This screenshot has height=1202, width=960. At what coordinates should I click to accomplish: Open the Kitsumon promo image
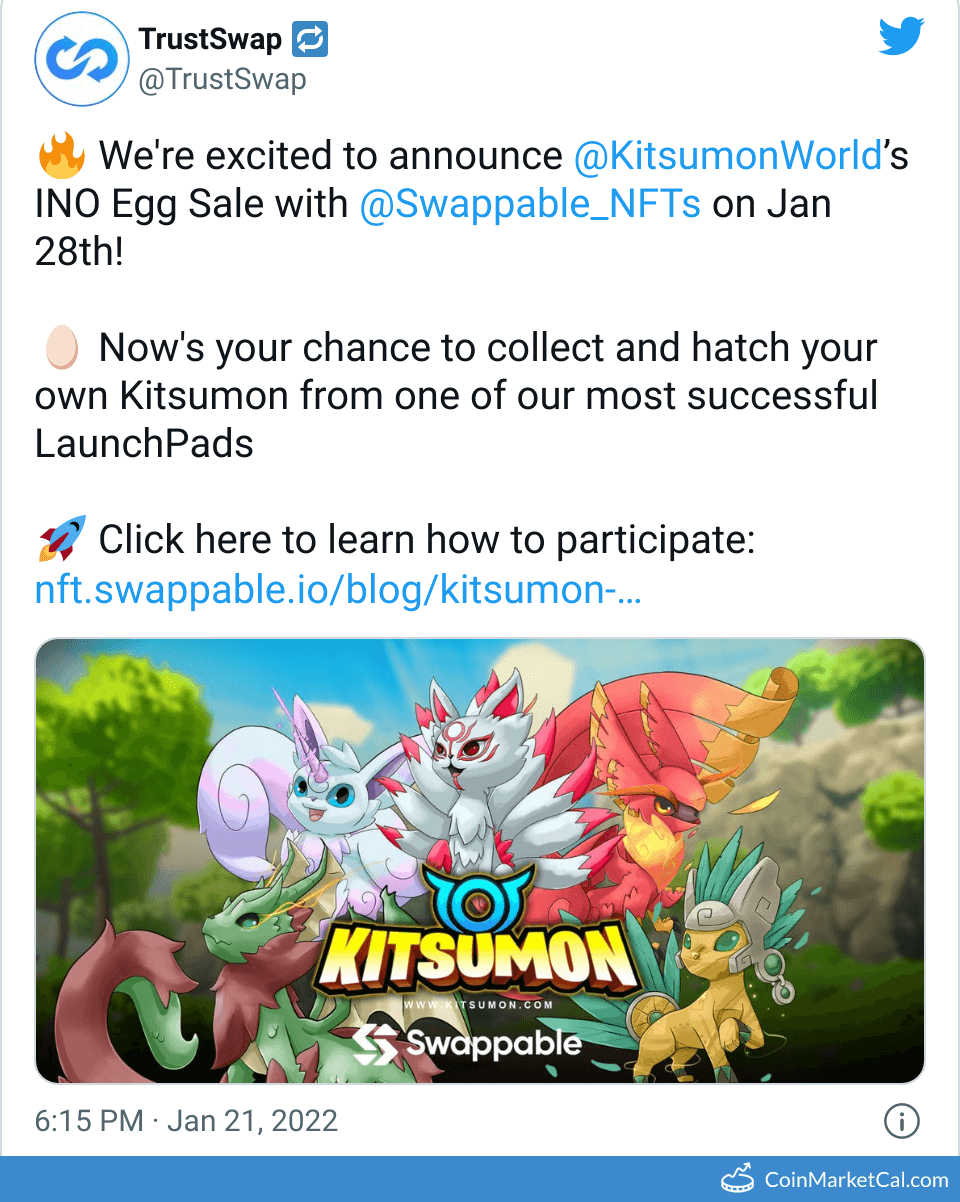pos(480,861)
